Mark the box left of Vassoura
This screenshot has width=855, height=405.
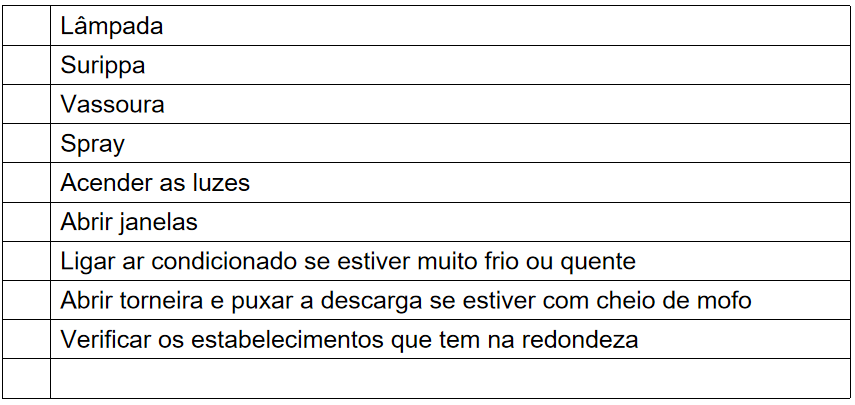[27, 104]
